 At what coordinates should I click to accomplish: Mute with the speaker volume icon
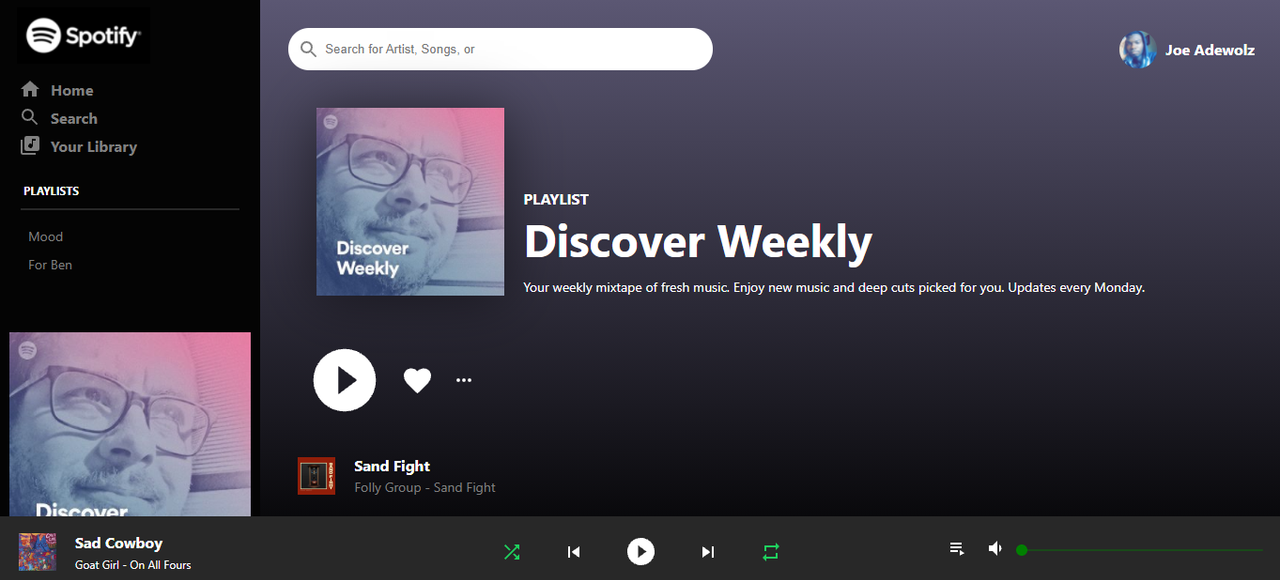(x=995, y=549)
